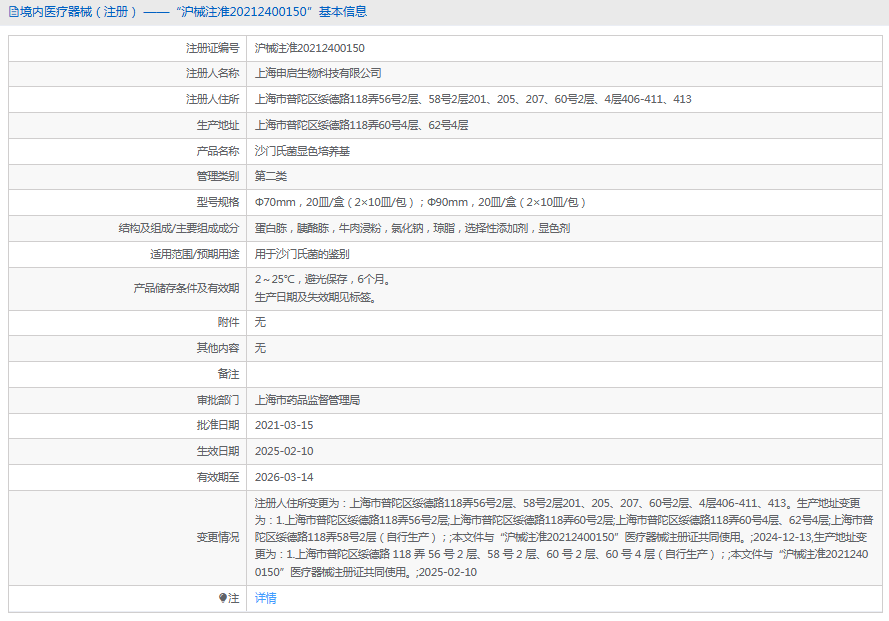Click the marker icon beside 注 label
The height and width of the screenshot is (621, 889).
click(223, 598)
